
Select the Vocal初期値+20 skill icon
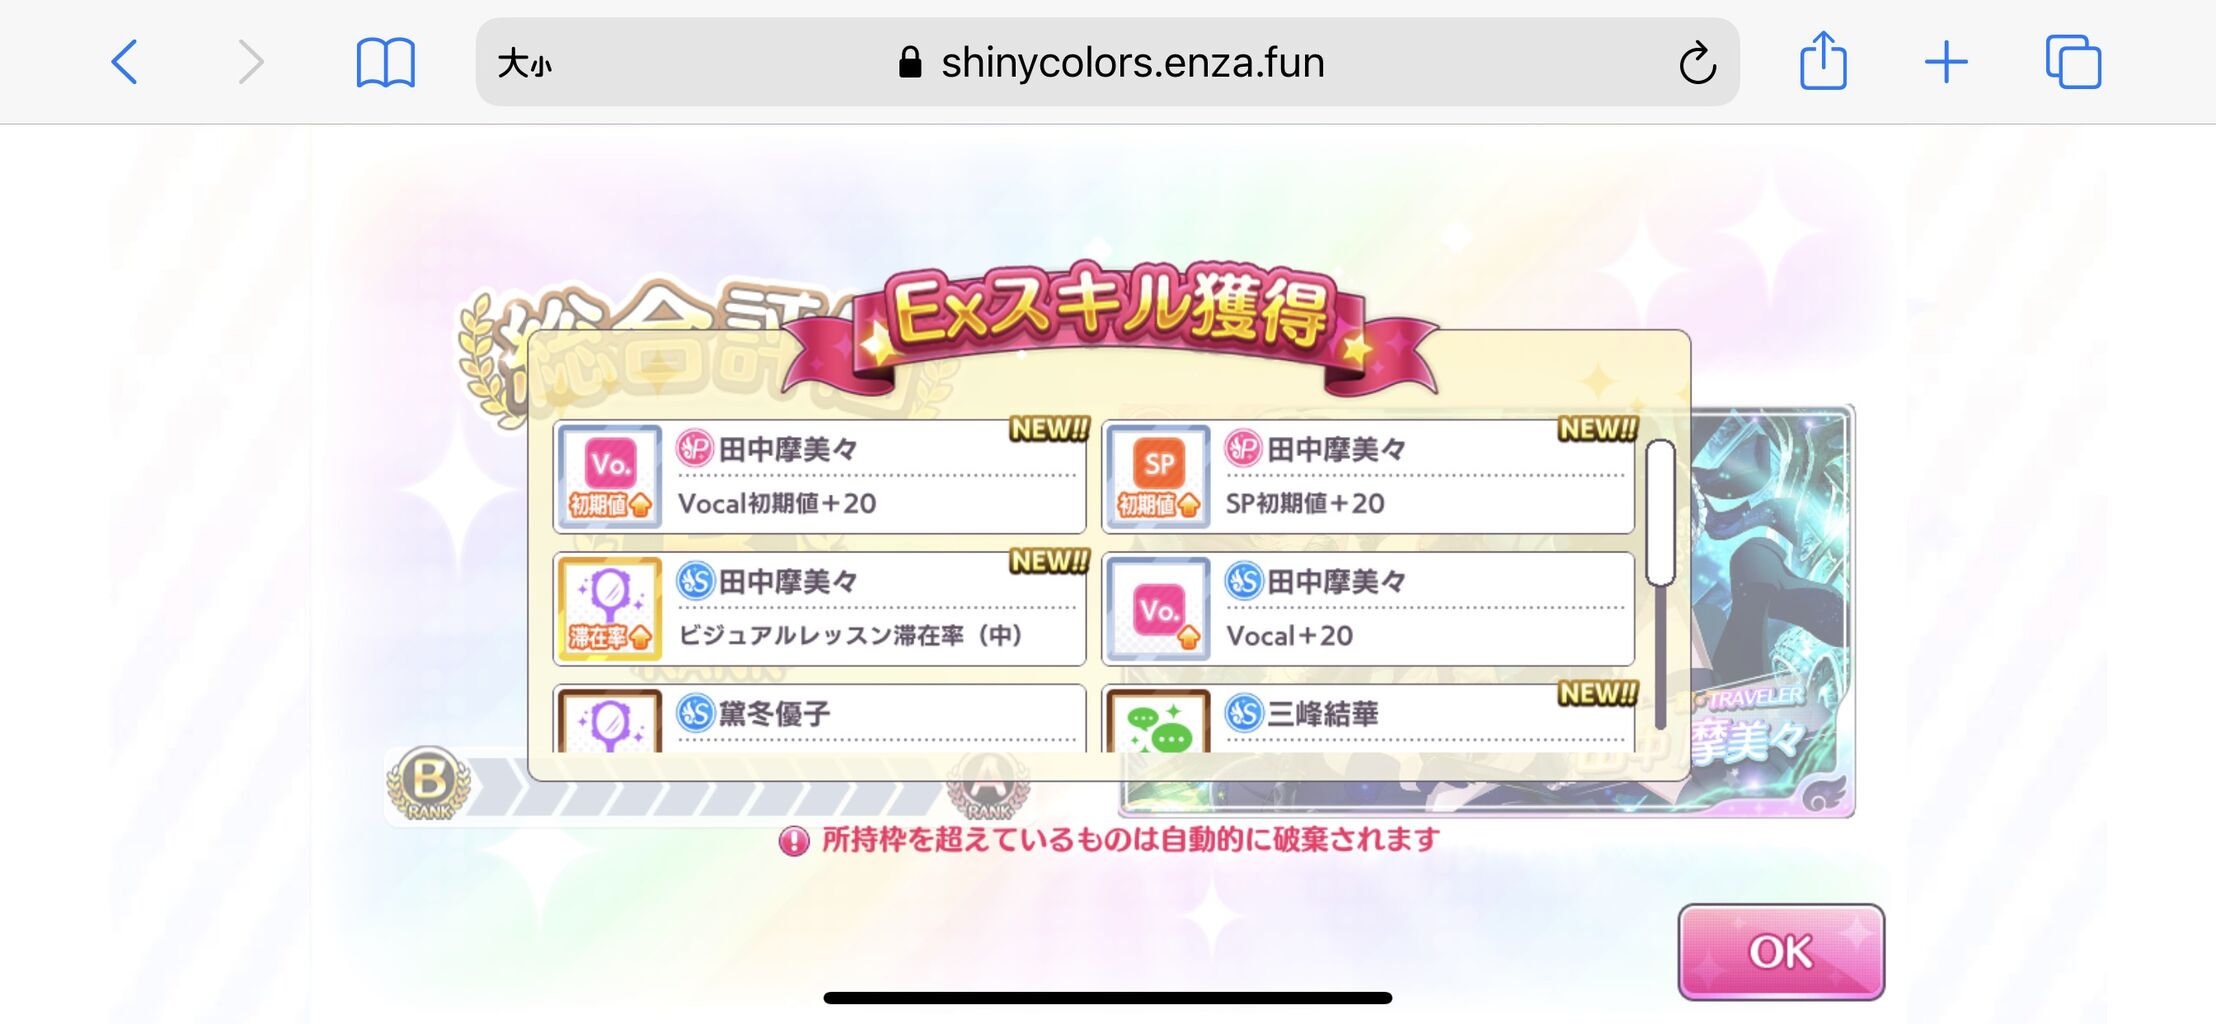point(609,476)
